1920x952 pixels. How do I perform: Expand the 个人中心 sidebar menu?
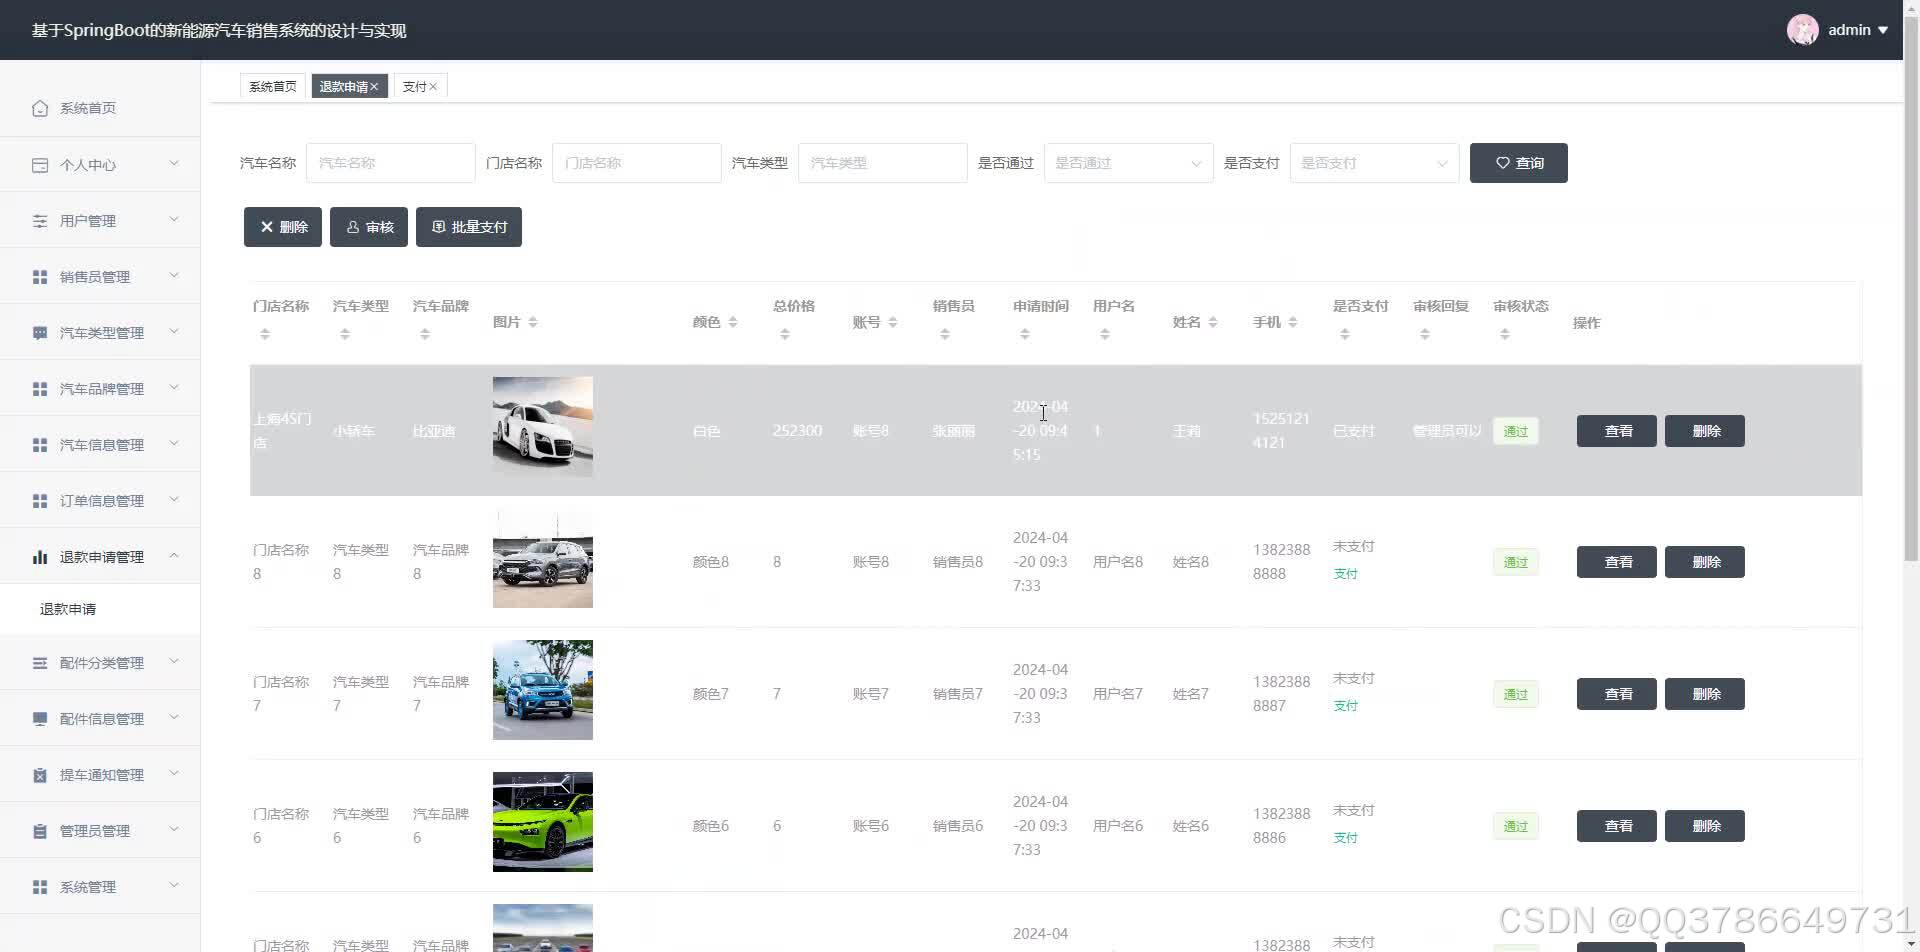click(174, 164)
